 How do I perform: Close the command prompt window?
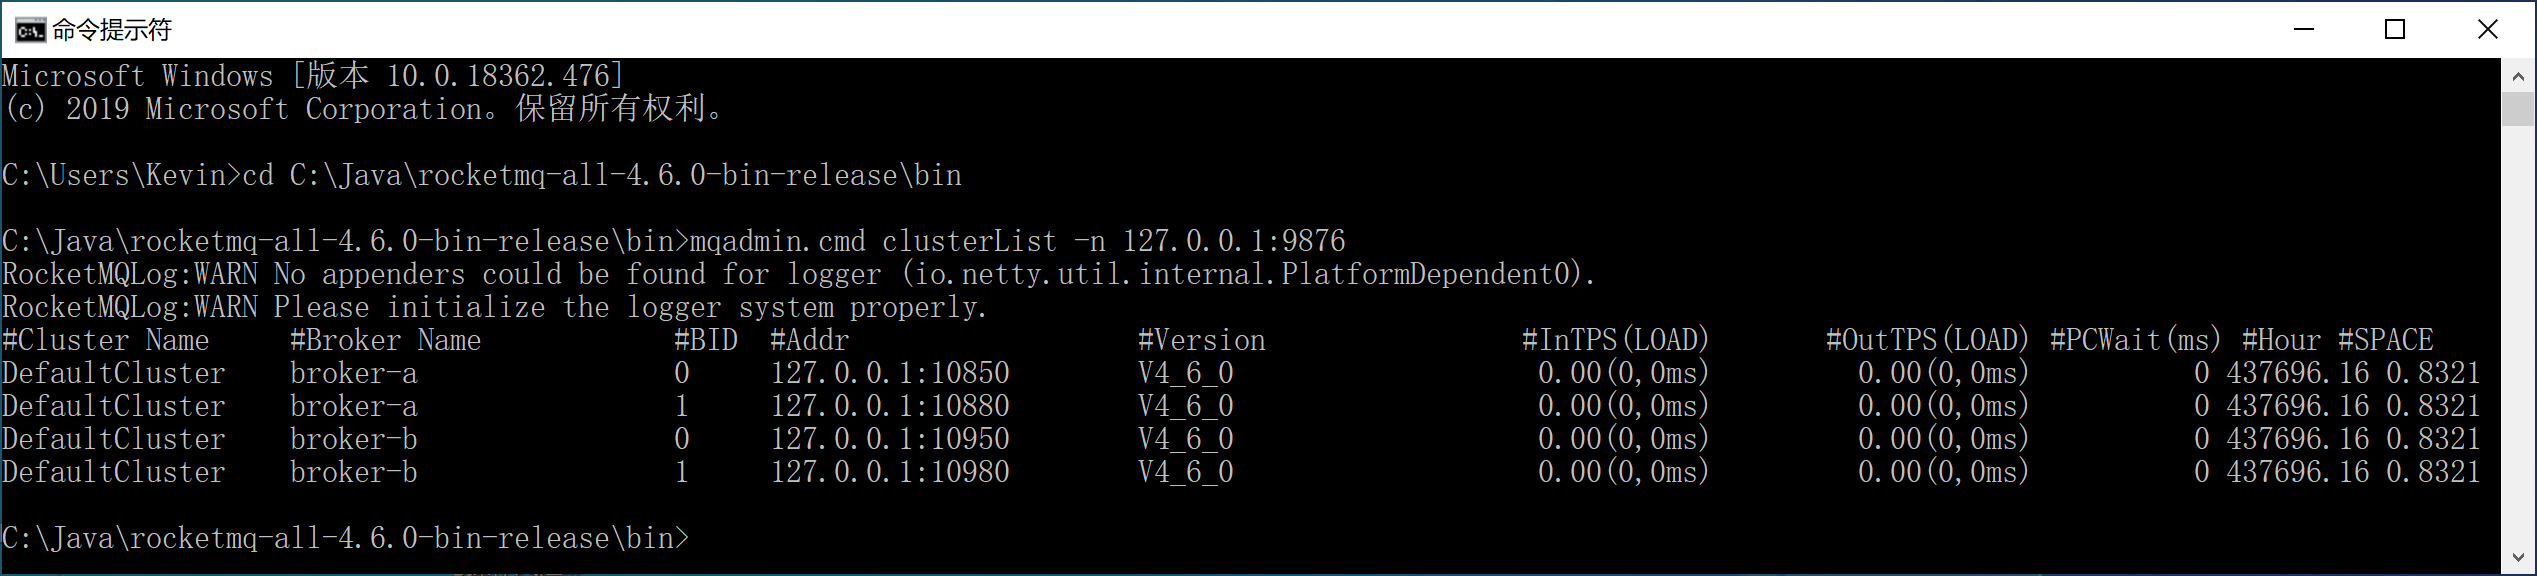click(2488, 30)
